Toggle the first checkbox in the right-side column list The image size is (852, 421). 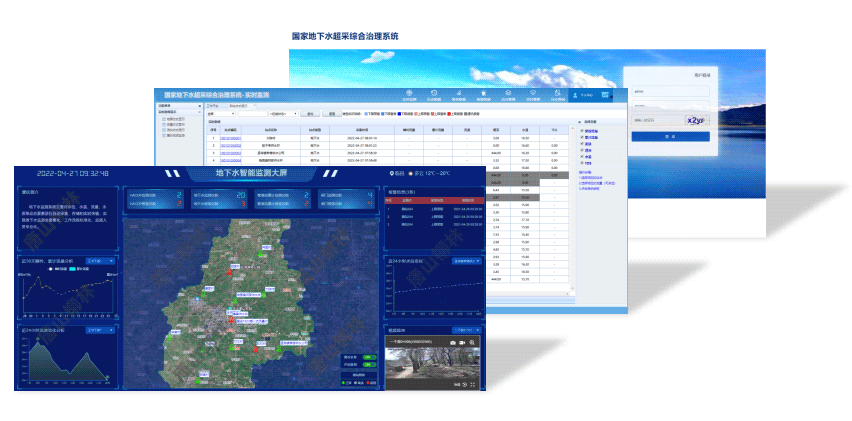point(581,131)
